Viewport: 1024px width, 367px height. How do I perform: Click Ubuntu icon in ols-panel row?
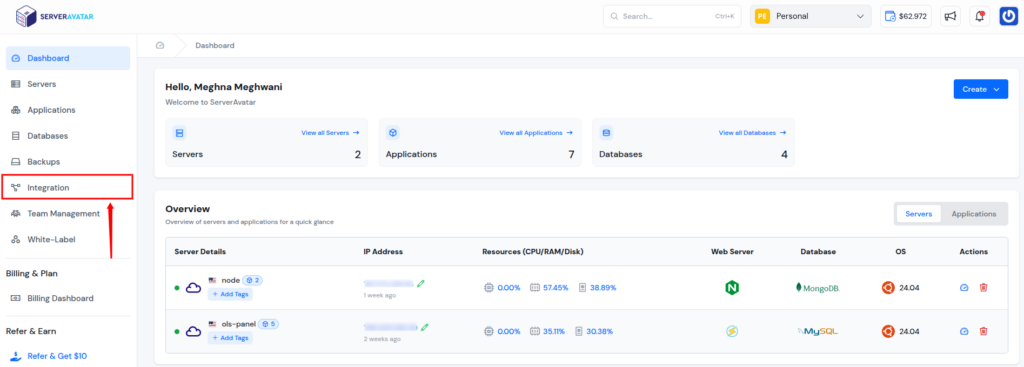click(x=888, y=331)
